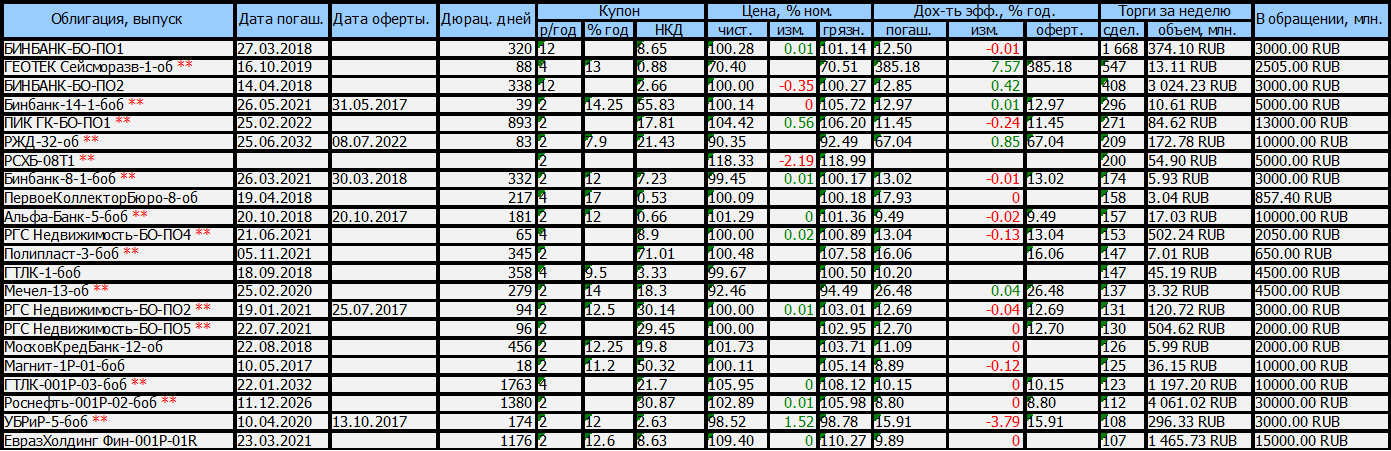The image size is (1391, 451).
Task: Click red asterisks after ПИК ГК-БО-ПО1
Action: point(123,122)
